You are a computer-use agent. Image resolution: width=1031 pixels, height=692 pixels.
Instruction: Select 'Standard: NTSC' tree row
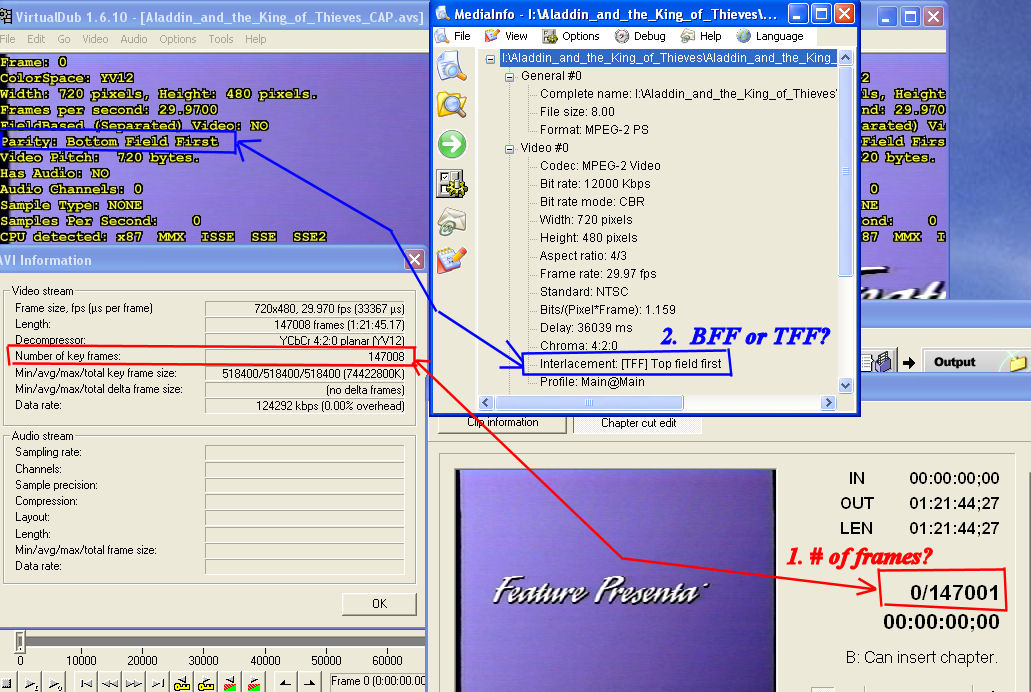(584, 292)
